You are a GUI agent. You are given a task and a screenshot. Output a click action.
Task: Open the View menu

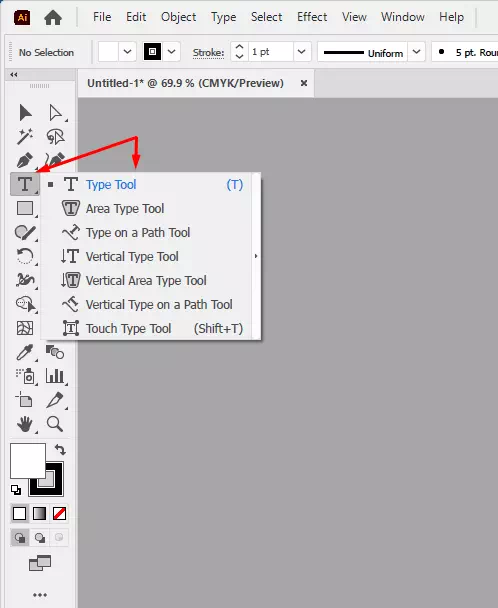click(x=354, y=17)
